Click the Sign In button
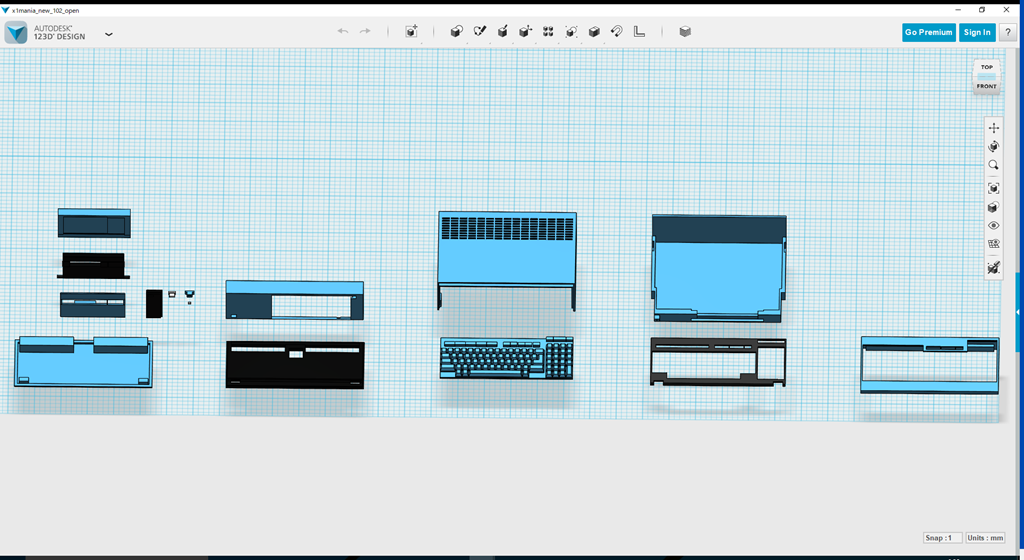The height and width of the screenshot is (560, 1024). click(977, 32)
